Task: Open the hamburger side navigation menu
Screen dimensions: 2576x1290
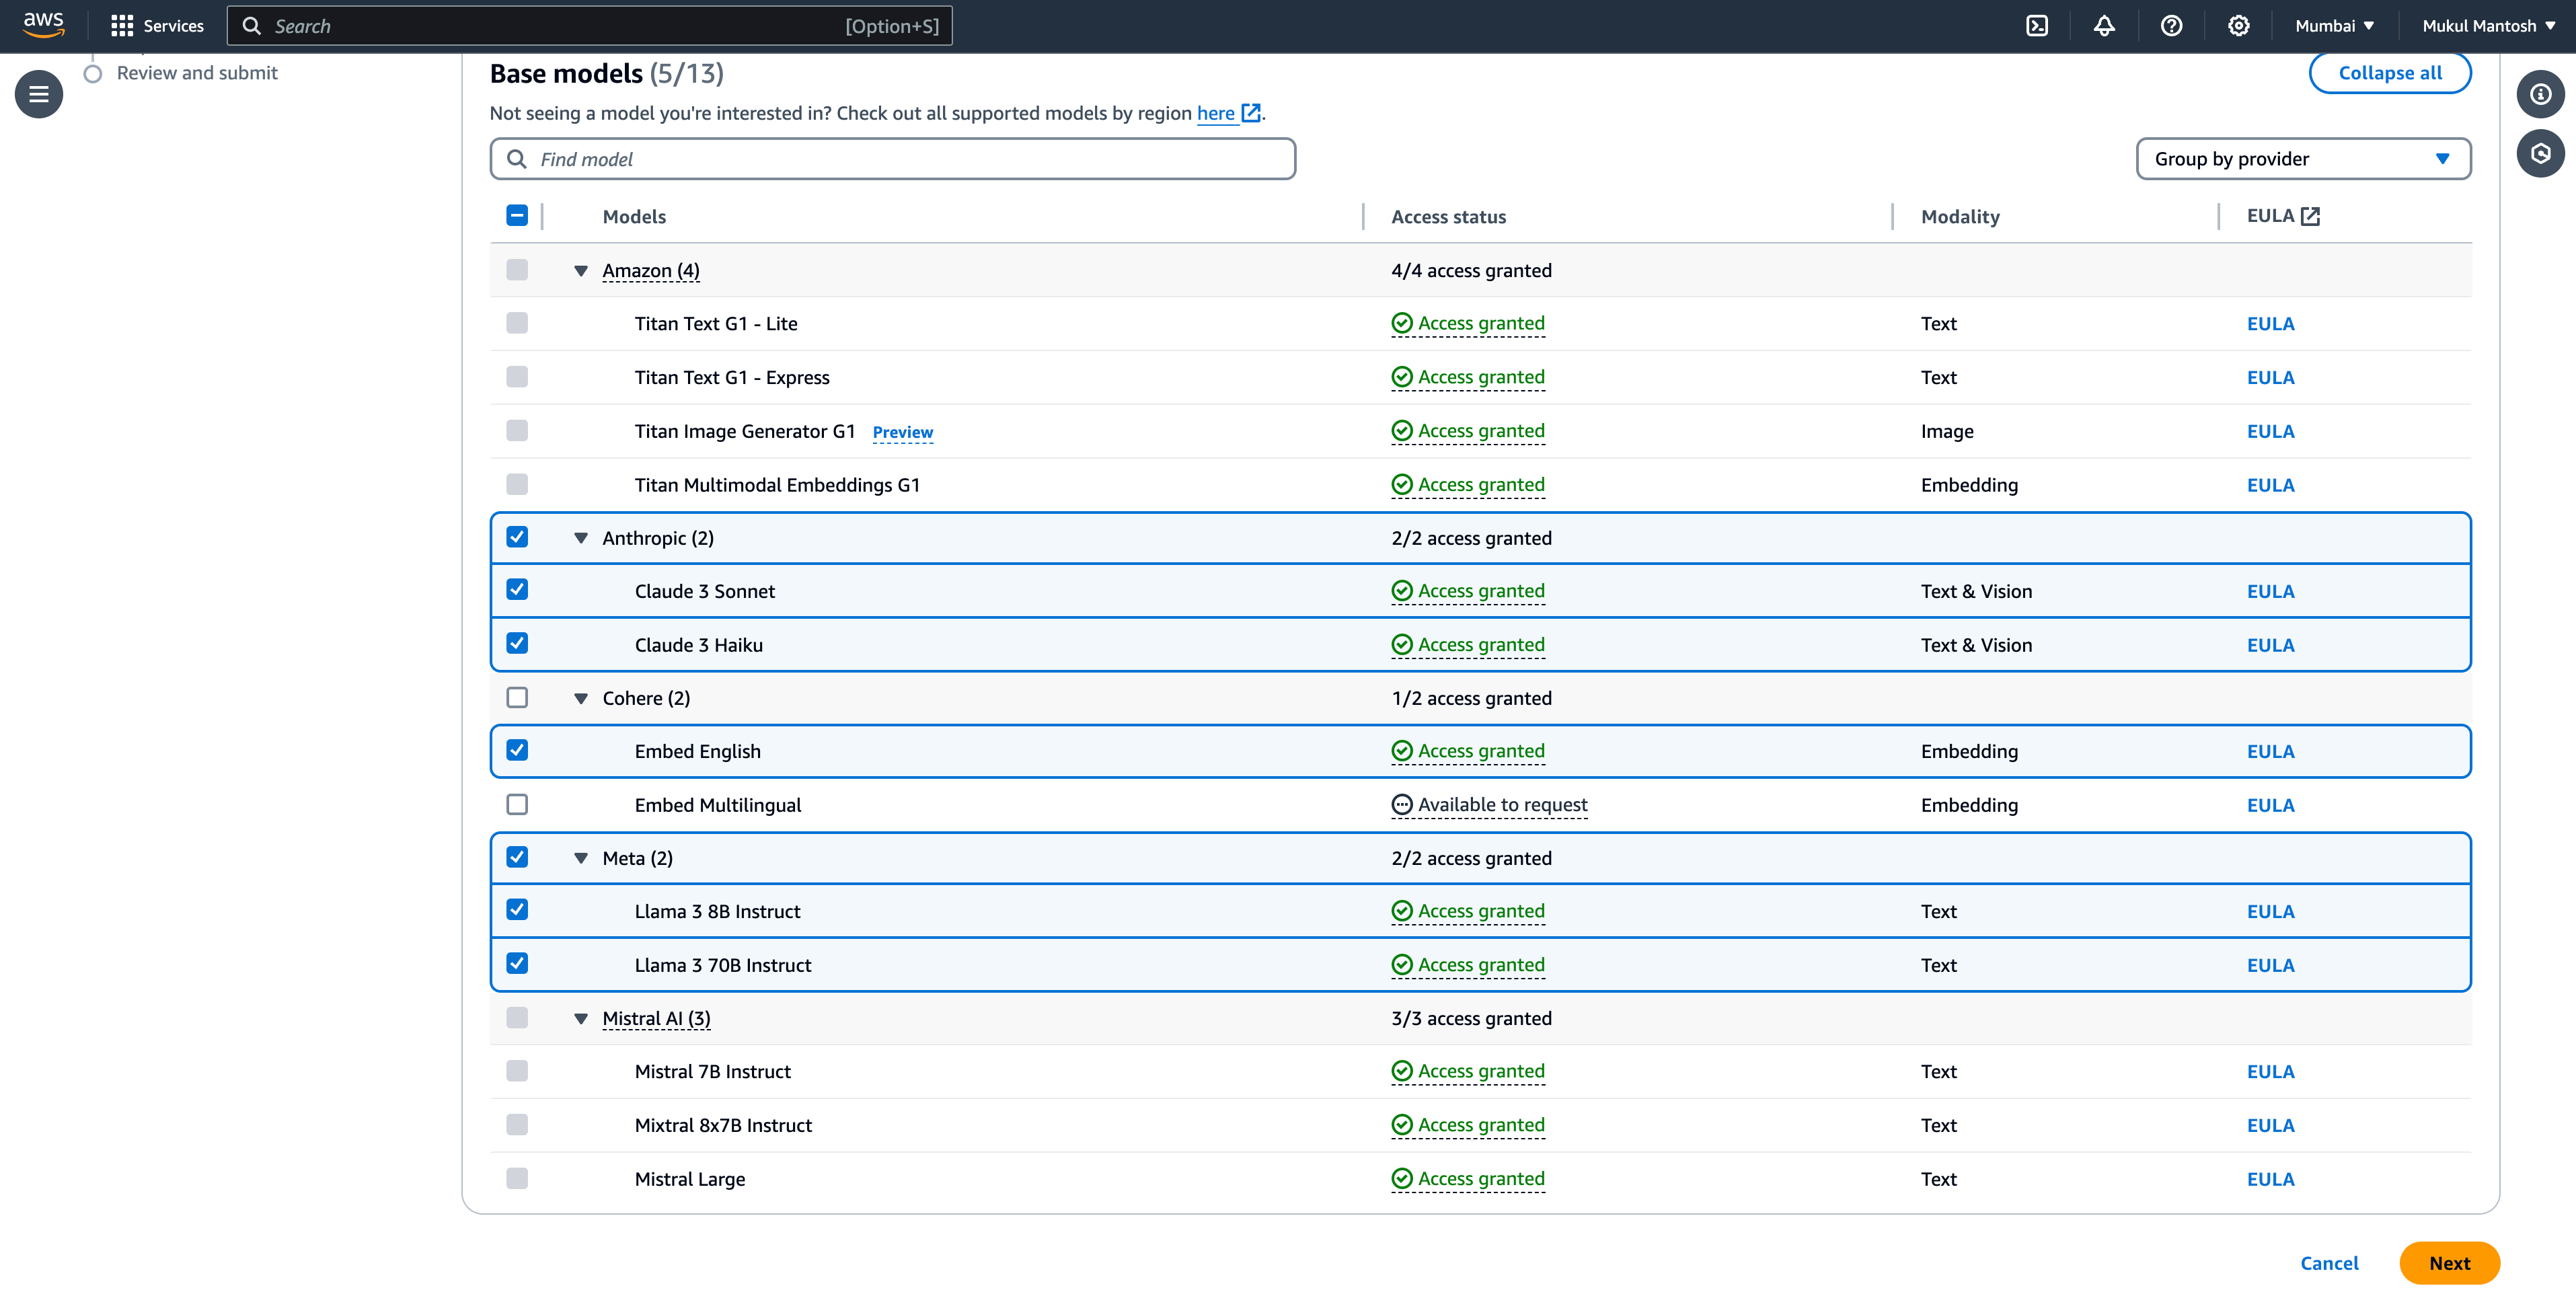Action: (x=39, y=94)
